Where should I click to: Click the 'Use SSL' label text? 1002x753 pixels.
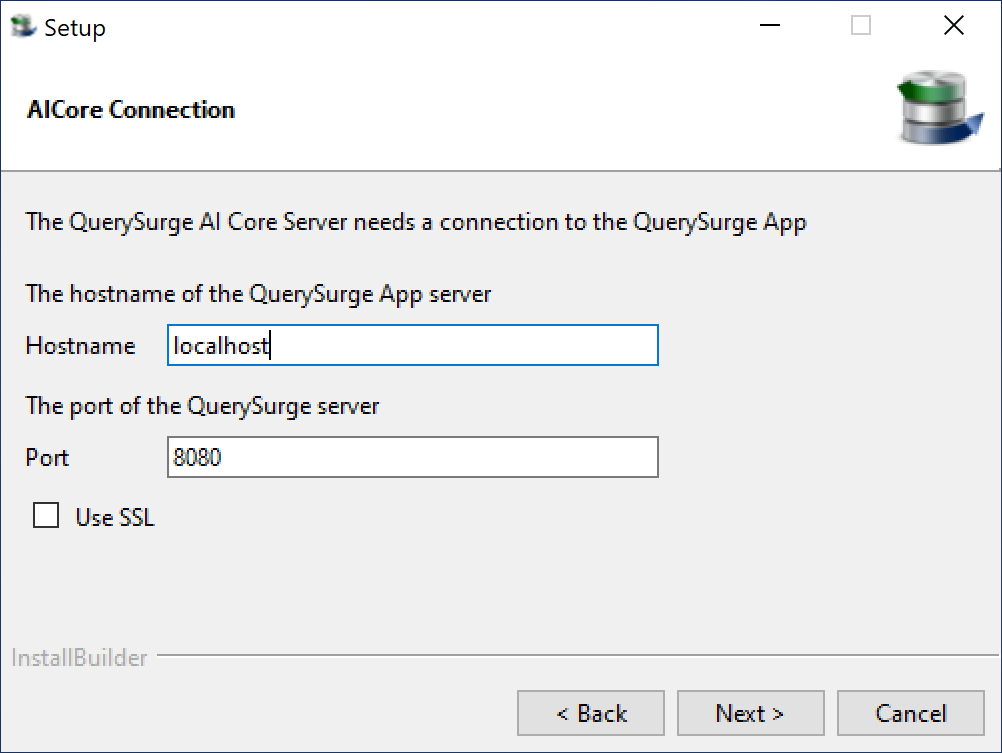pos(115,517)
